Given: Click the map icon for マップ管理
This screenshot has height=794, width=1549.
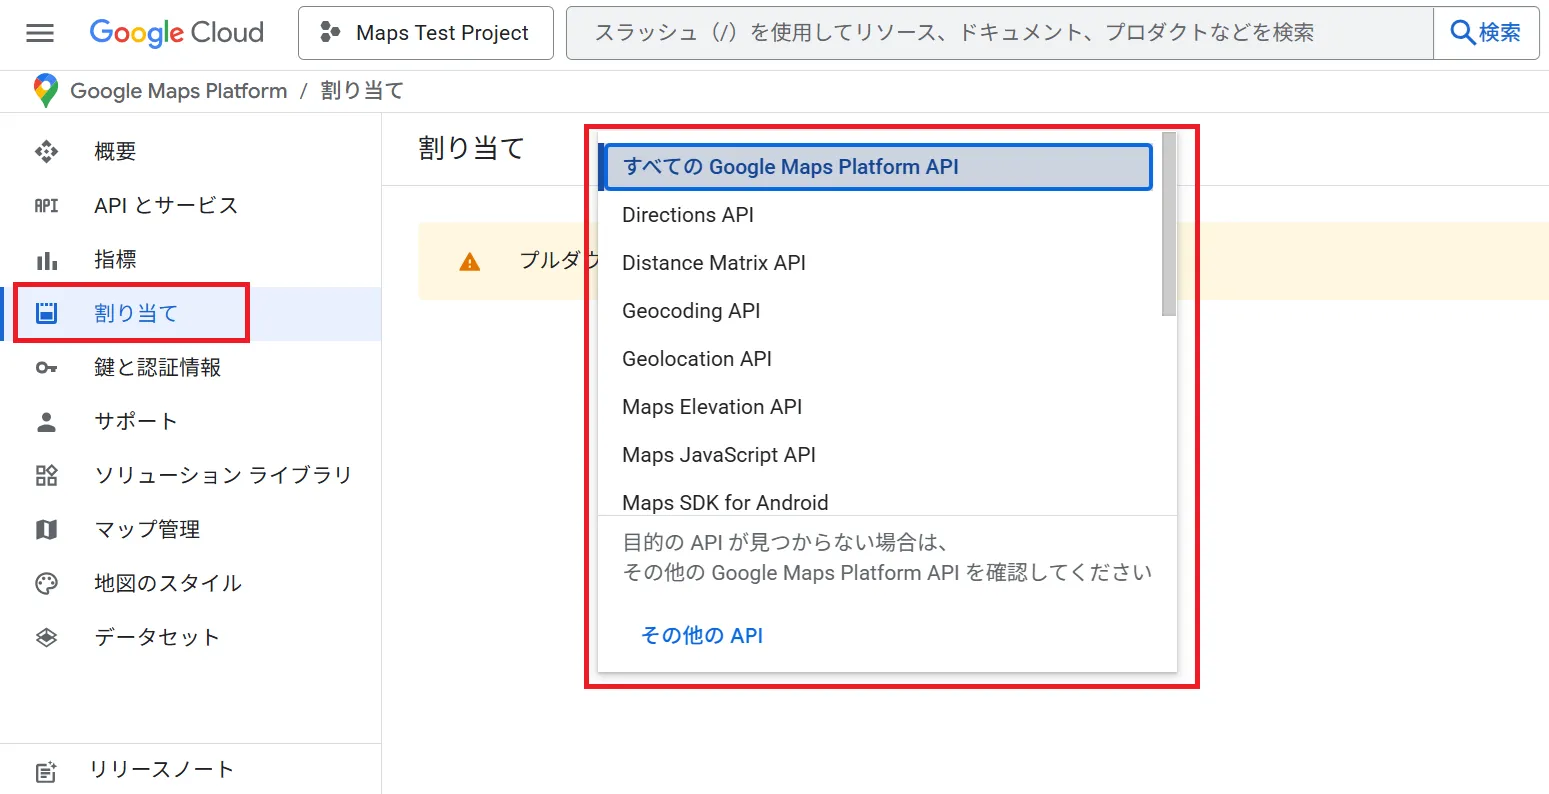Looking at the screenshot, I should pyautogui.click(x=47, y=529).
